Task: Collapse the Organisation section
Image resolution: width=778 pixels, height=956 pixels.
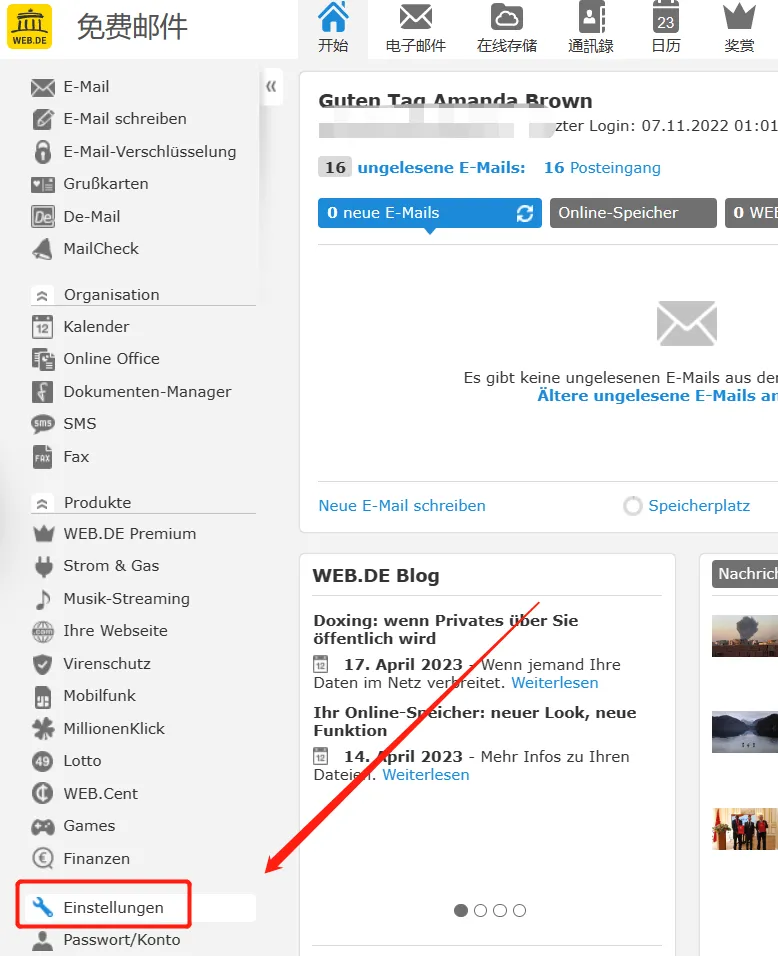Action: [41, 295]
